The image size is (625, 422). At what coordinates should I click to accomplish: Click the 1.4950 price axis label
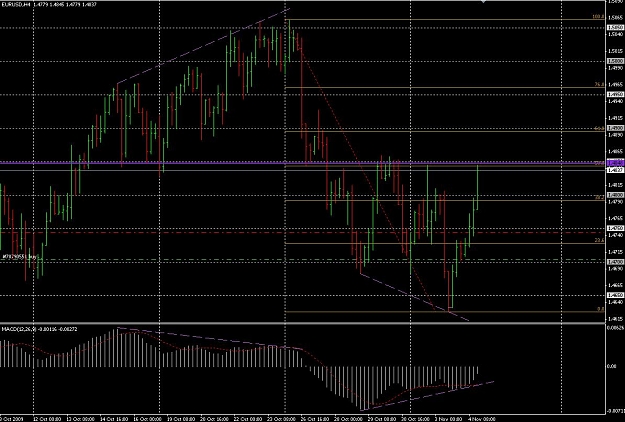coord(615,94)
